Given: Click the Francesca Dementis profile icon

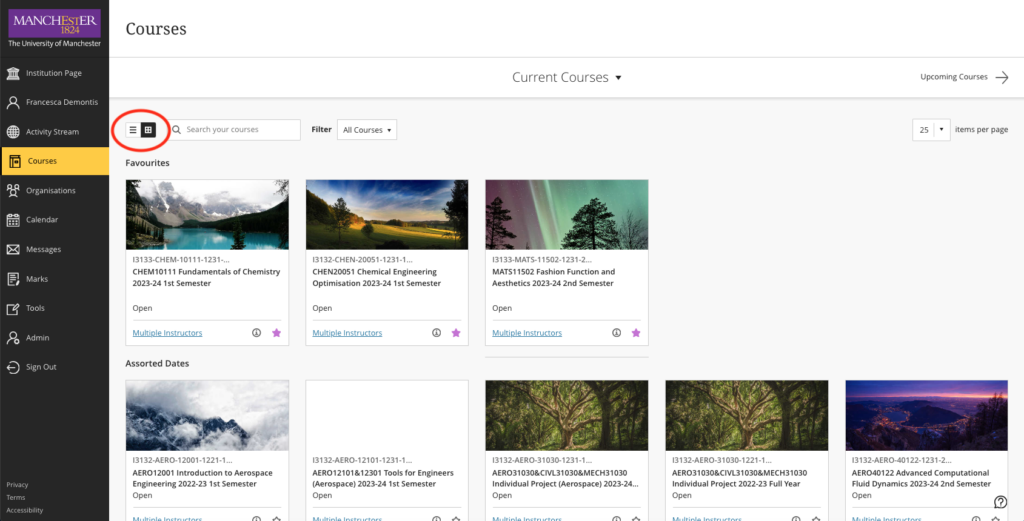Looking at the screenshot, I should (13, 103).
